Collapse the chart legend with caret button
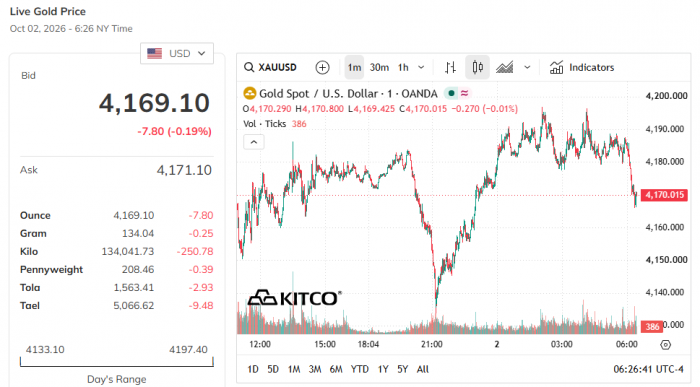Image resolution: width=700 pixels, height=387 pixels. click(254, 142)
